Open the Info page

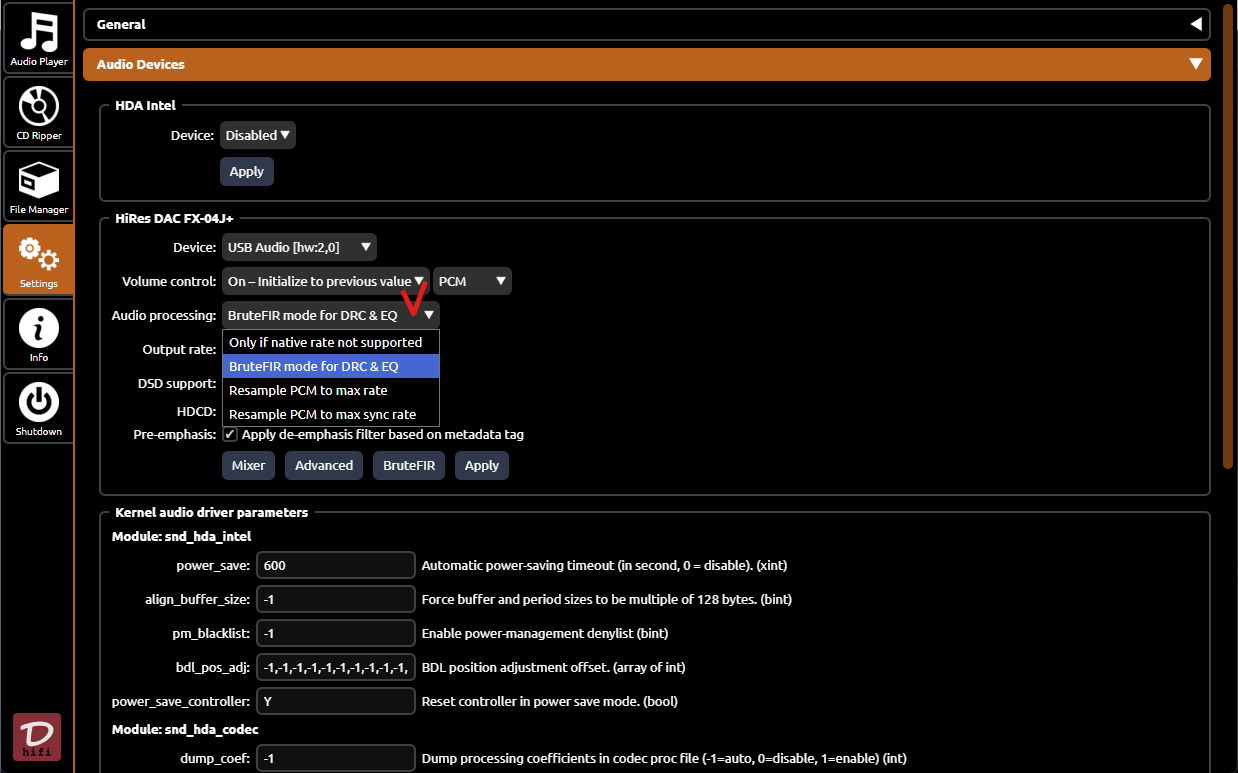click(x=38, y=334)
